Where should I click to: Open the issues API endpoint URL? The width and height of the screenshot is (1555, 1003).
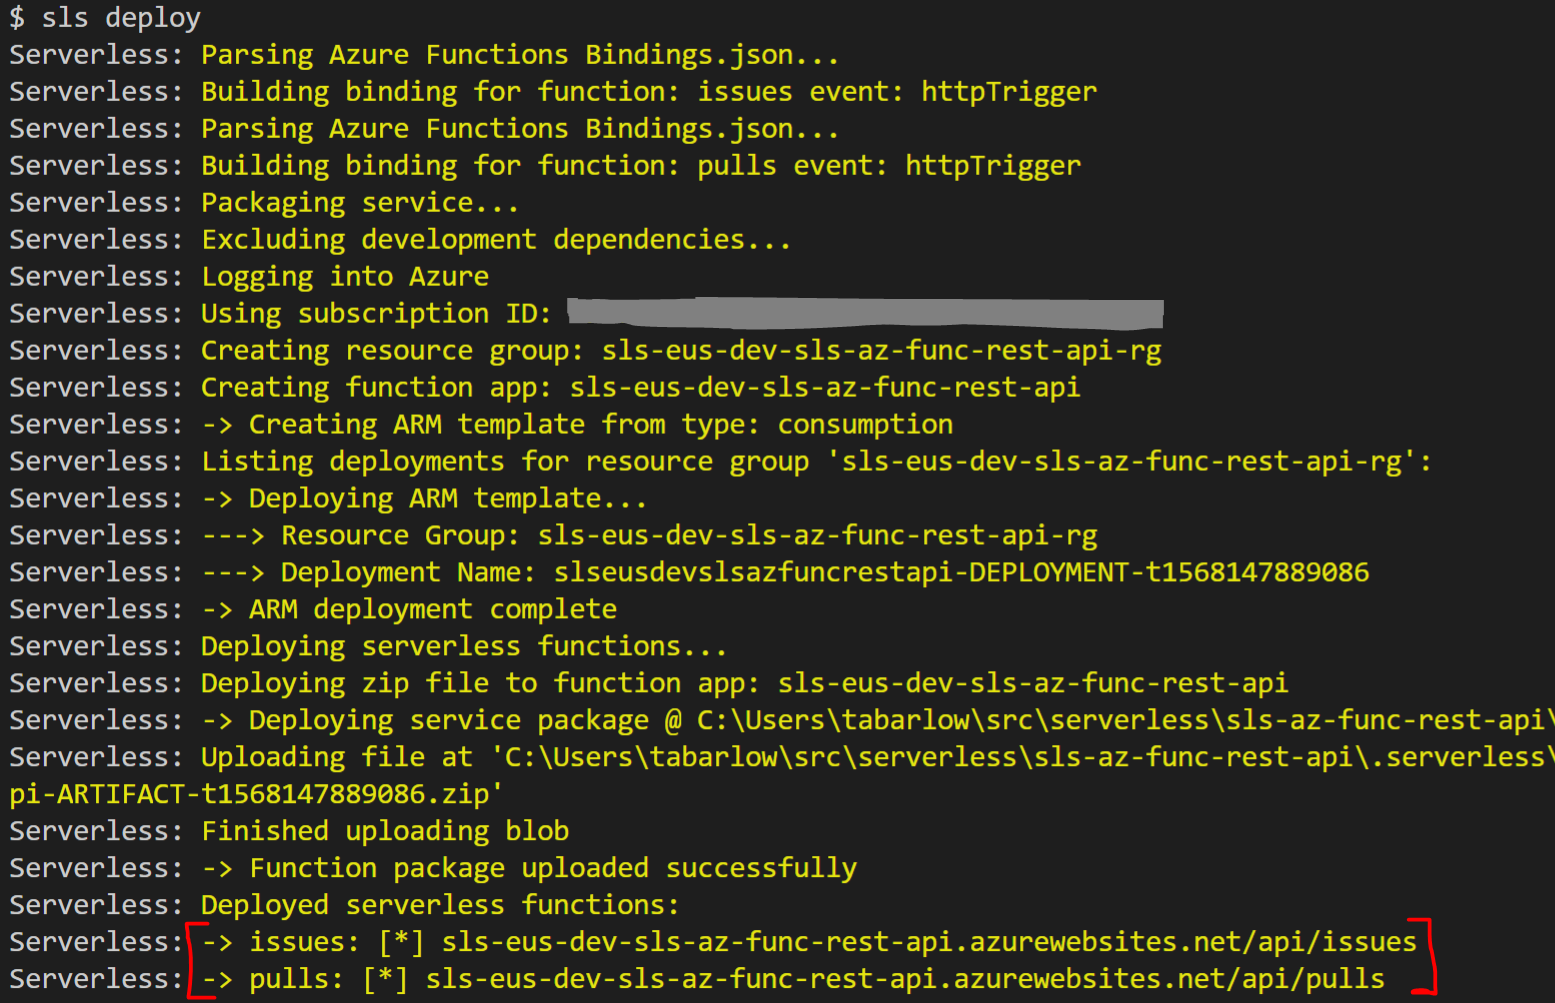tap(929, 942)
